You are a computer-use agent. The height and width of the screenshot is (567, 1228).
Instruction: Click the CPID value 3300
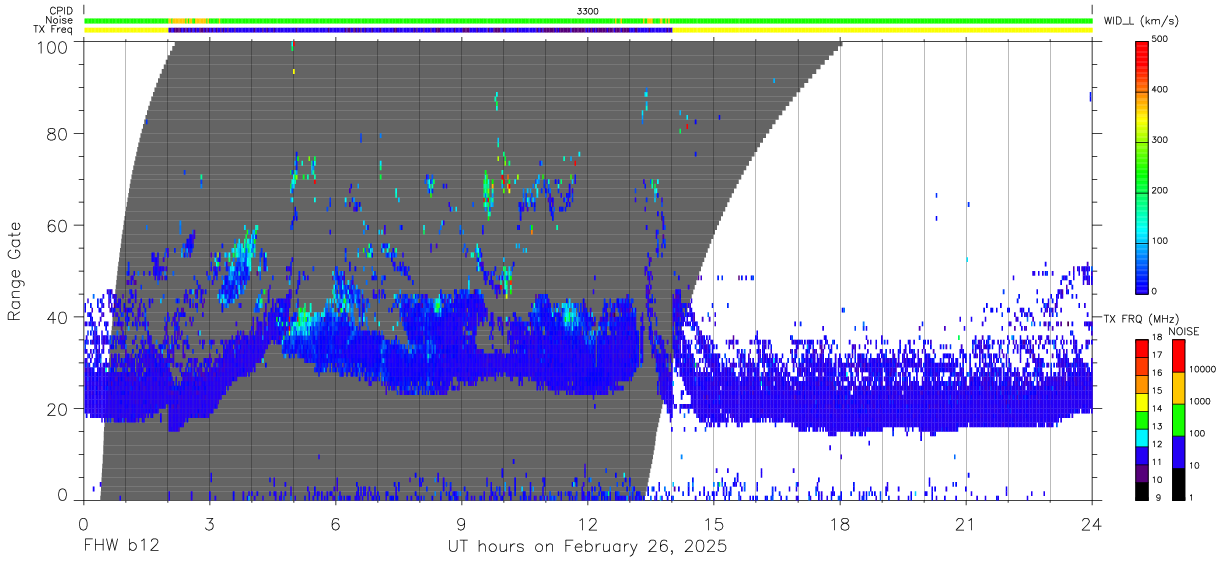pyautogui.click(x=588, y=11)
